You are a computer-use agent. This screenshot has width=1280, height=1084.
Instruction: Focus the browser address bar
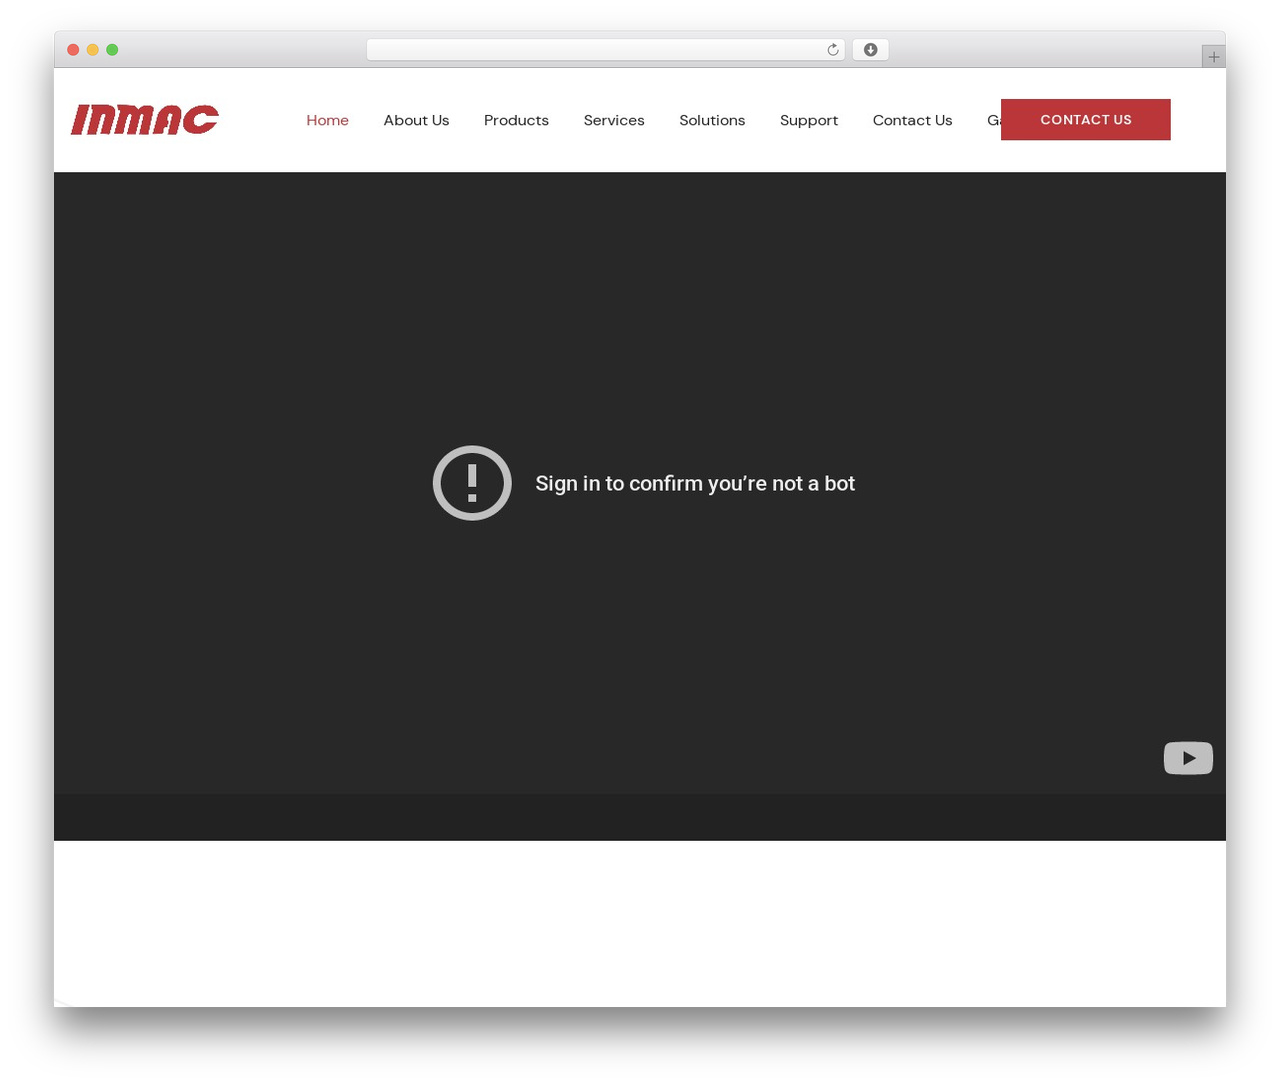pos(606,50)
